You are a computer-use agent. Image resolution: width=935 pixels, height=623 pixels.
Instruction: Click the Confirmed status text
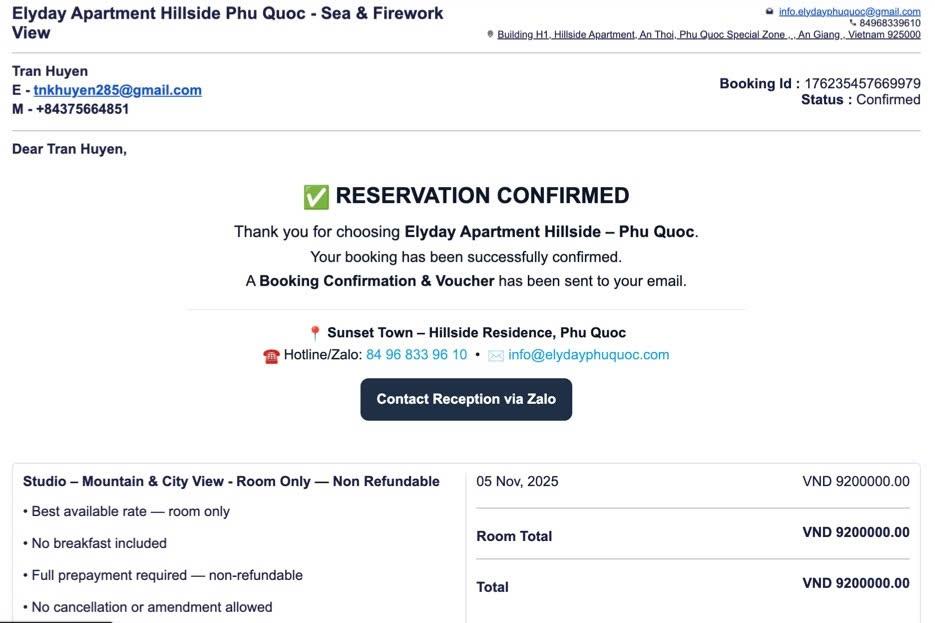coord(888,100)
